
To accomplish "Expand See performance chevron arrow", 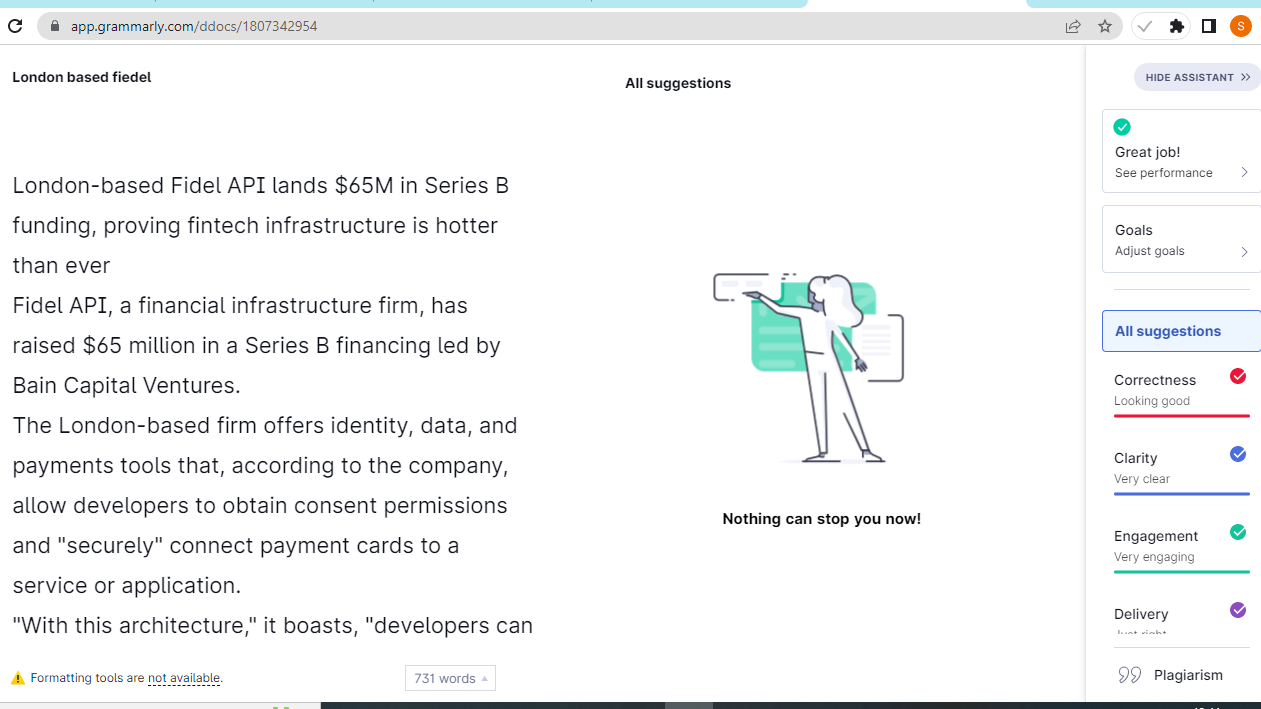I will click(1244, 173).
